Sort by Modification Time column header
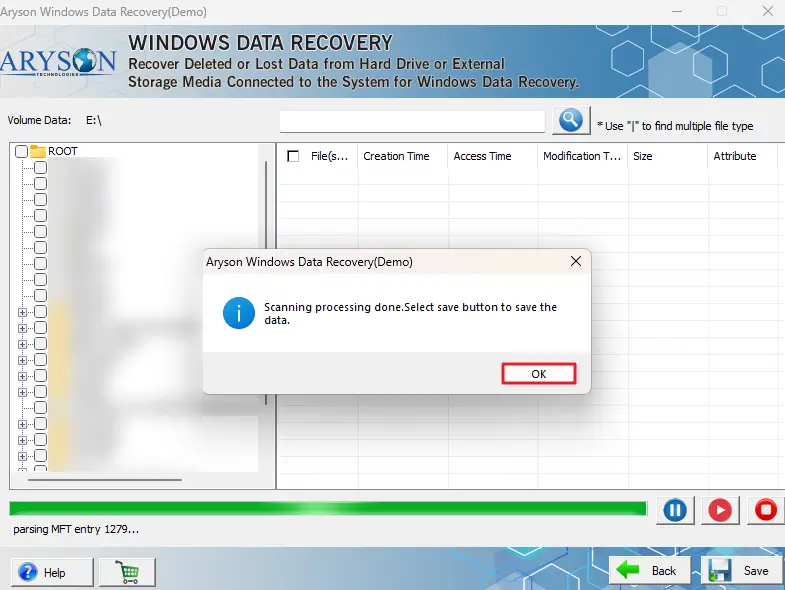The image size is (785, 590). pyautogui.click(x=583, y=156)
